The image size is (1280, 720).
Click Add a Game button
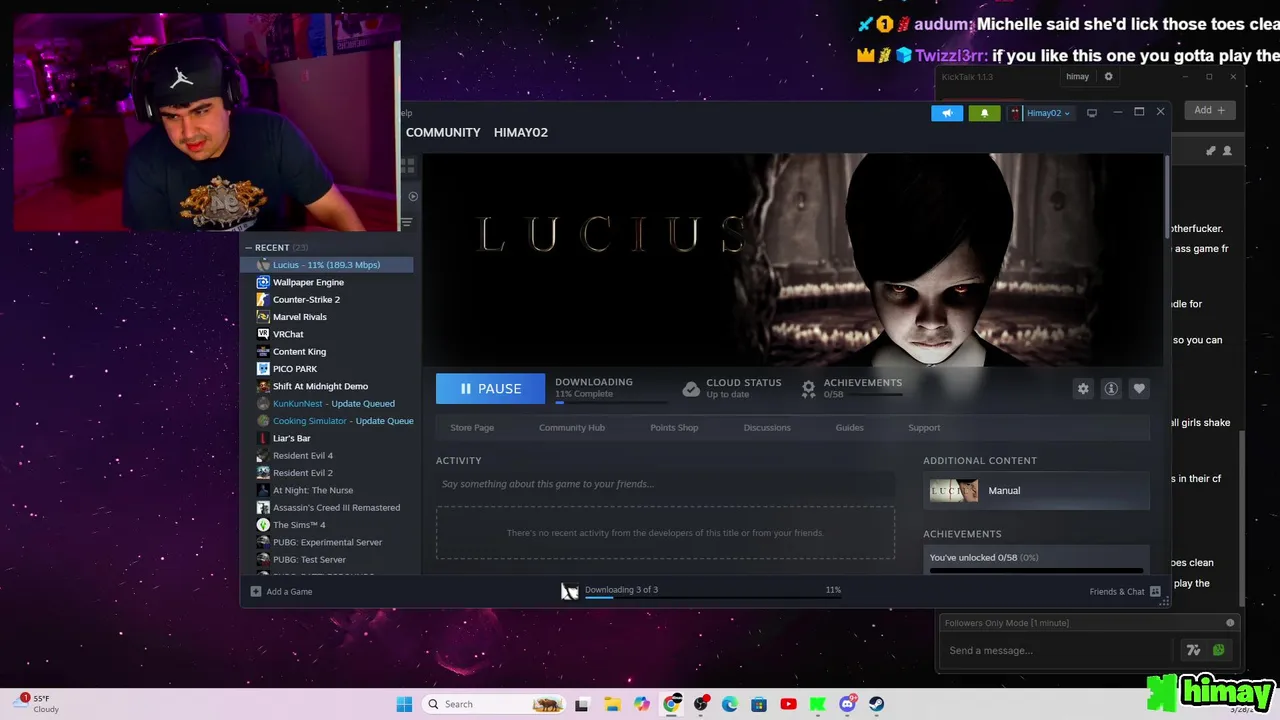(281, 591)
